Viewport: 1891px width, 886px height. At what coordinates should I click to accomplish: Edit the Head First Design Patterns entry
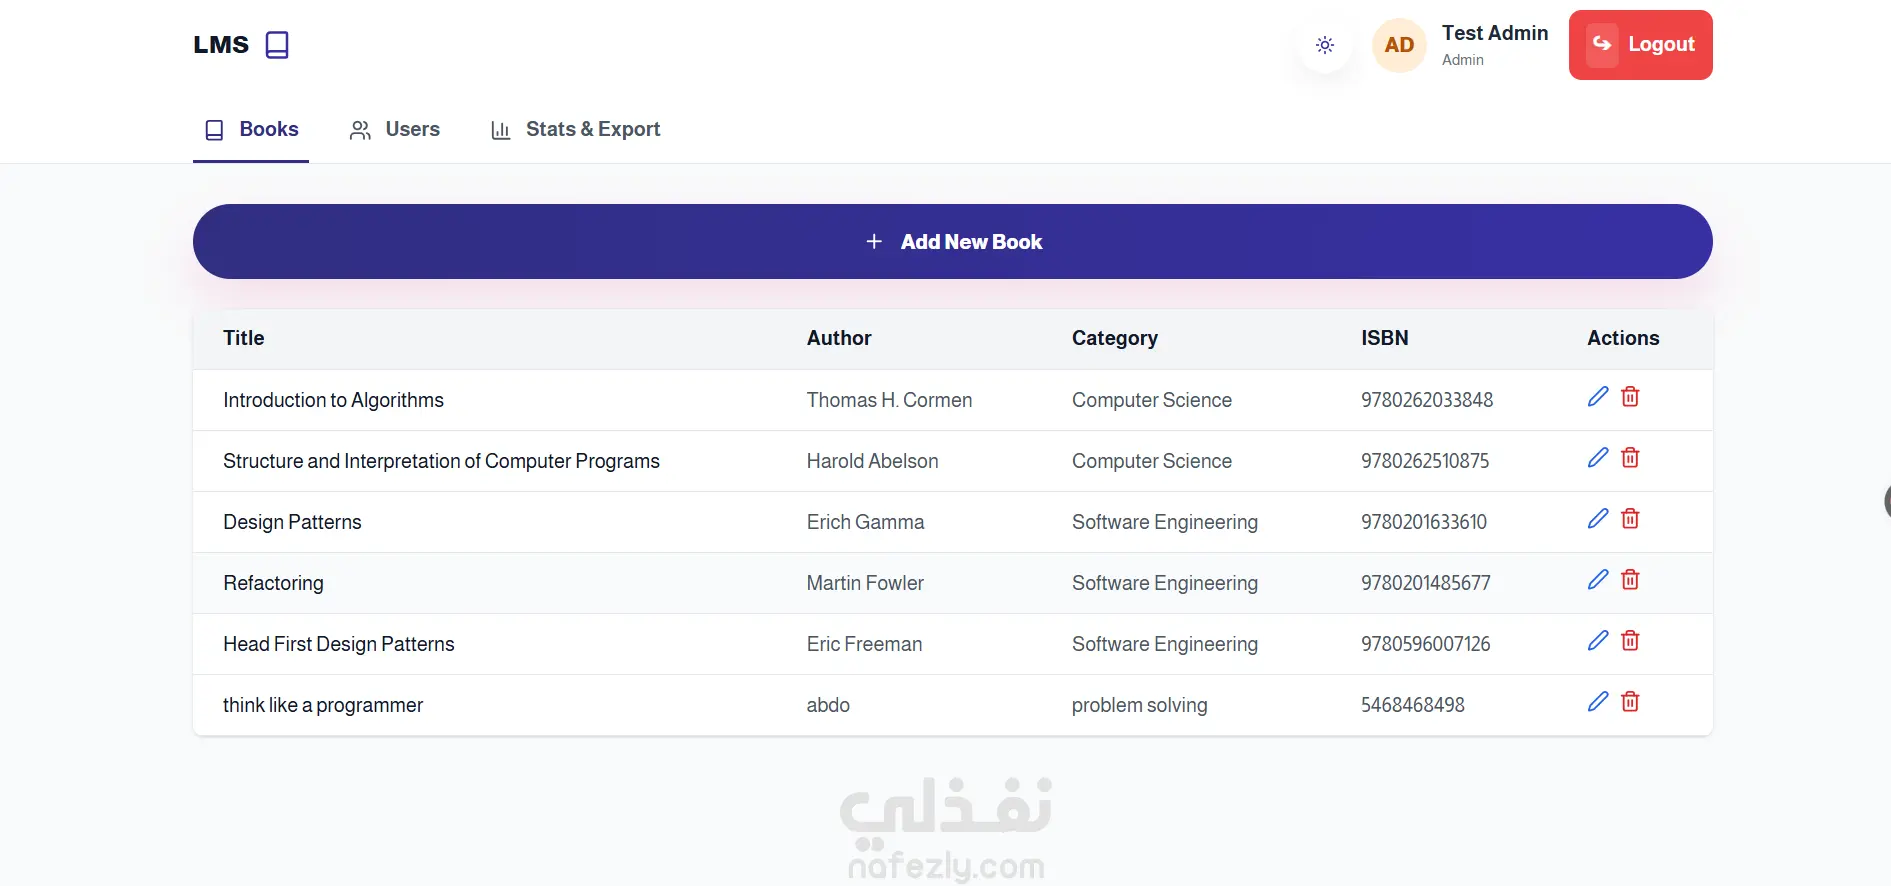coord(1598,641)
